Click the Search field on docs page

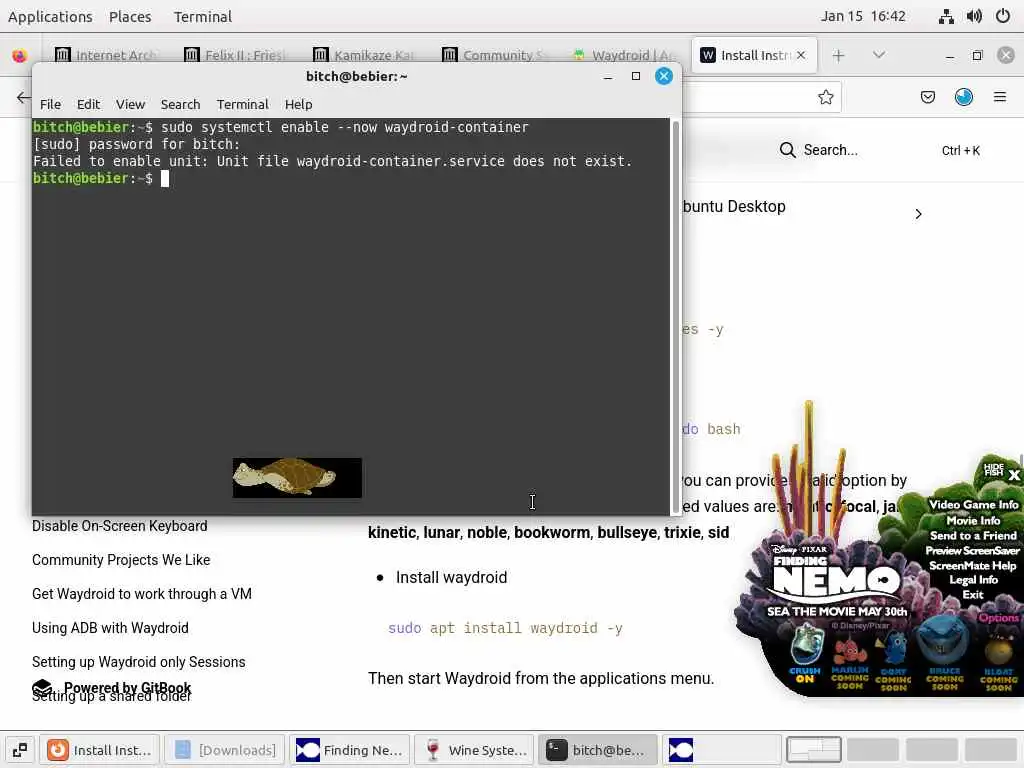click(880, 150)
